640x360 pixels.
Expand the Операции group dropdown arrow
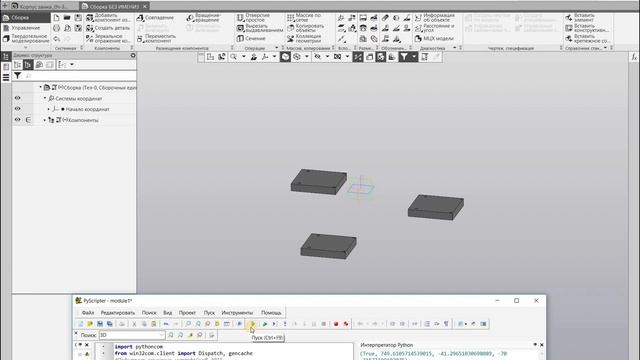pos(277,48)
